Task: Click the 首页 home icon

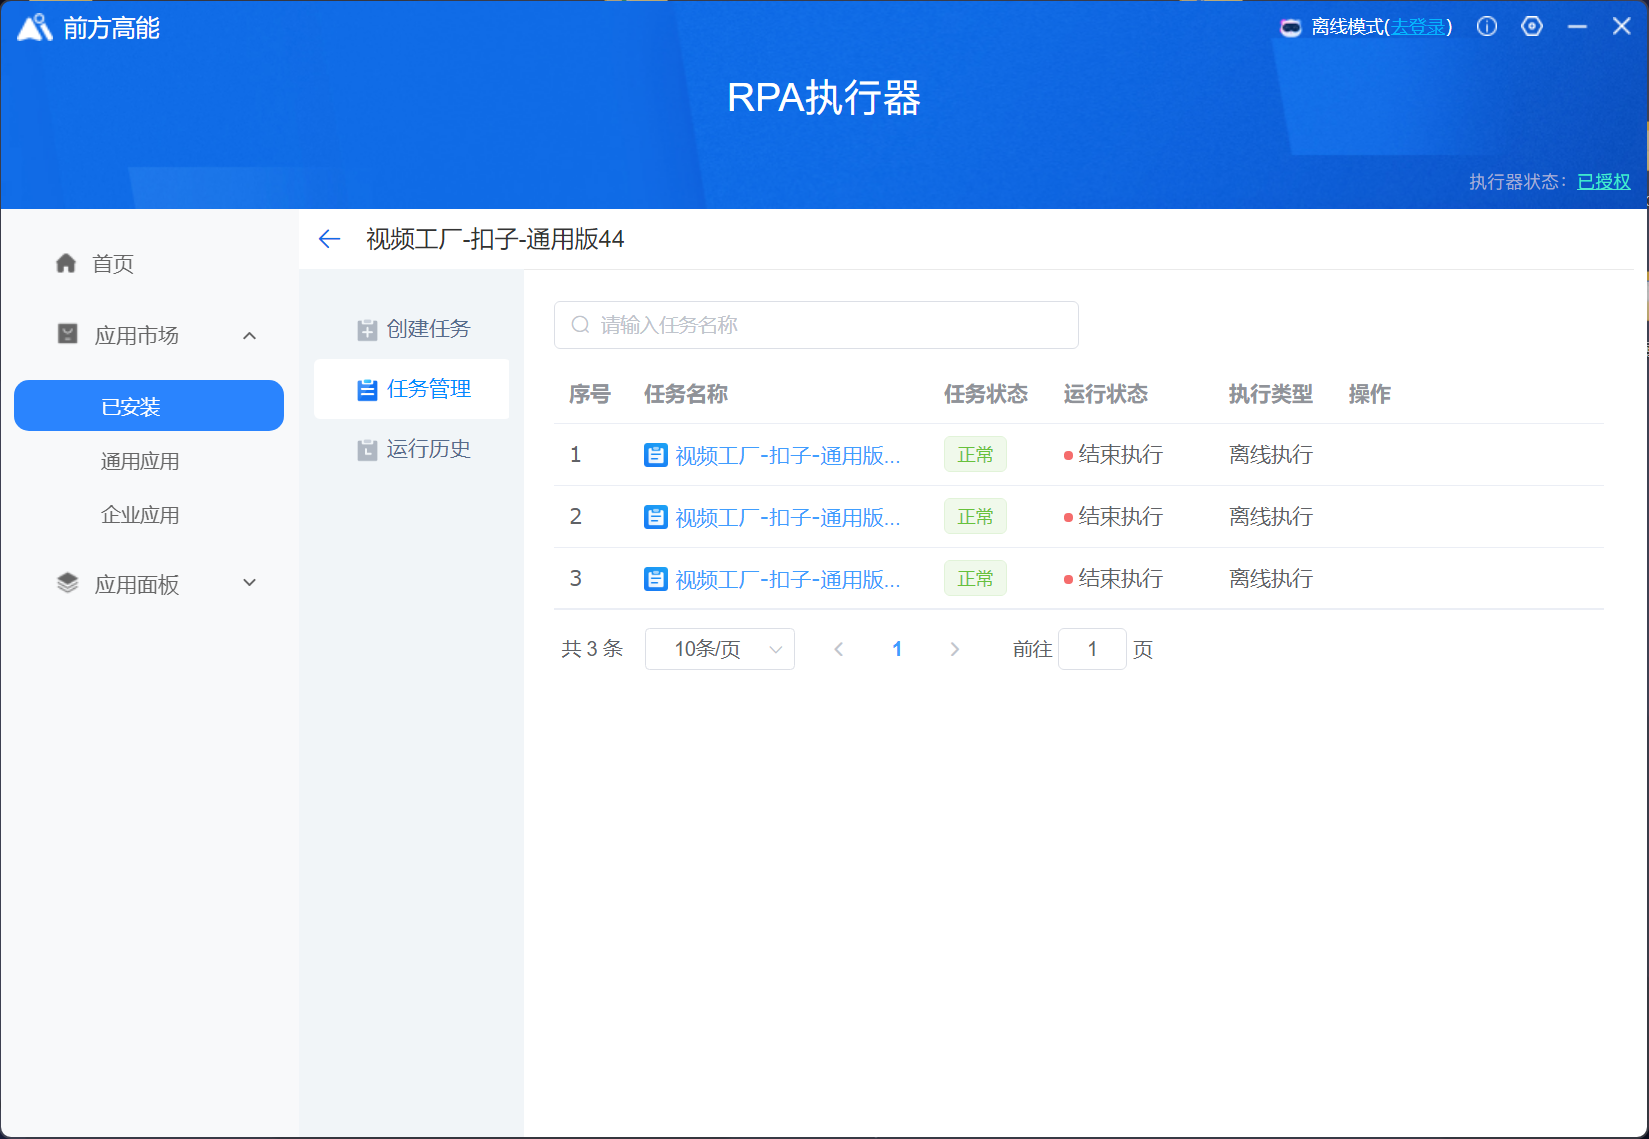Action: (66, 263)
